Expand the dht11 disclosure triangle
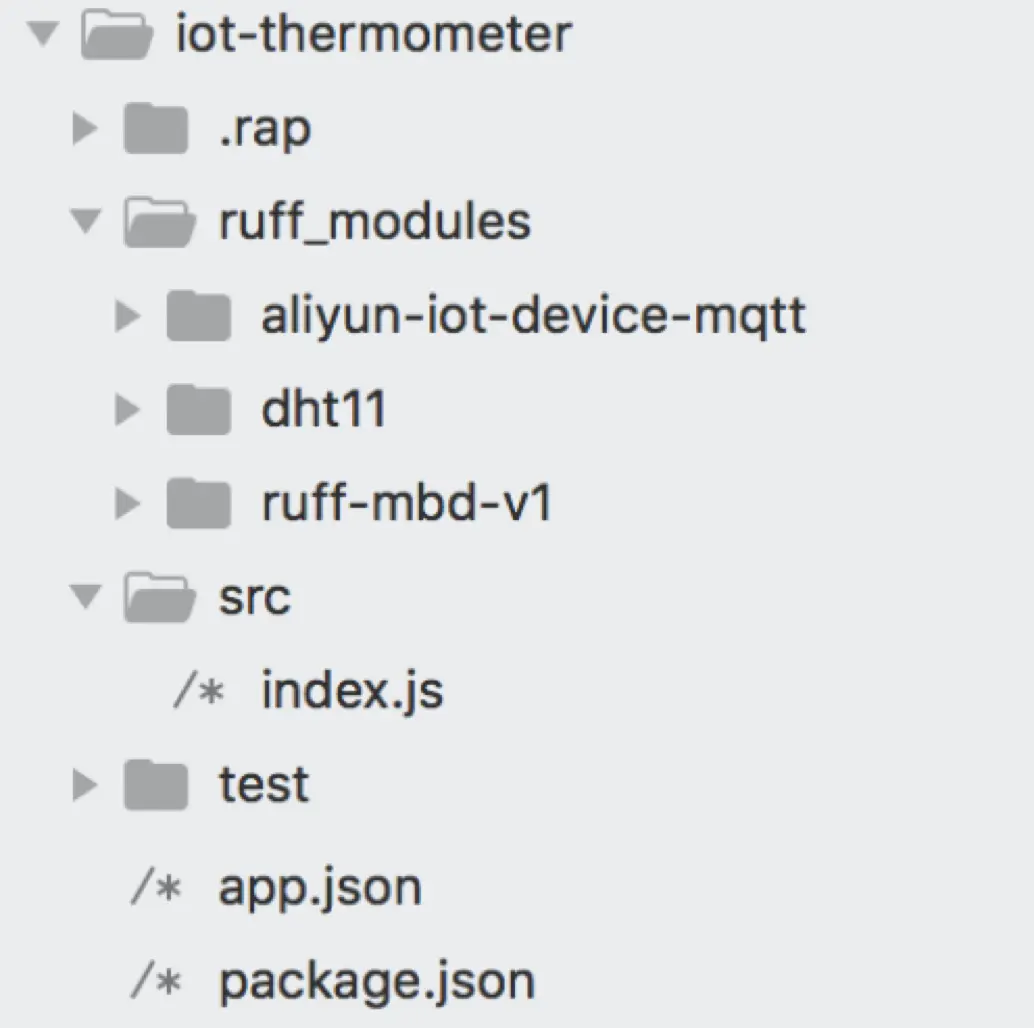 (x=128, y=410)
